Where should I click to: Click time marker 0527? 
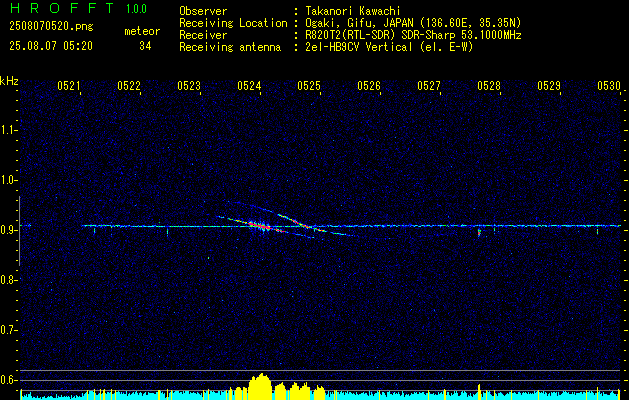coord(429,85)
